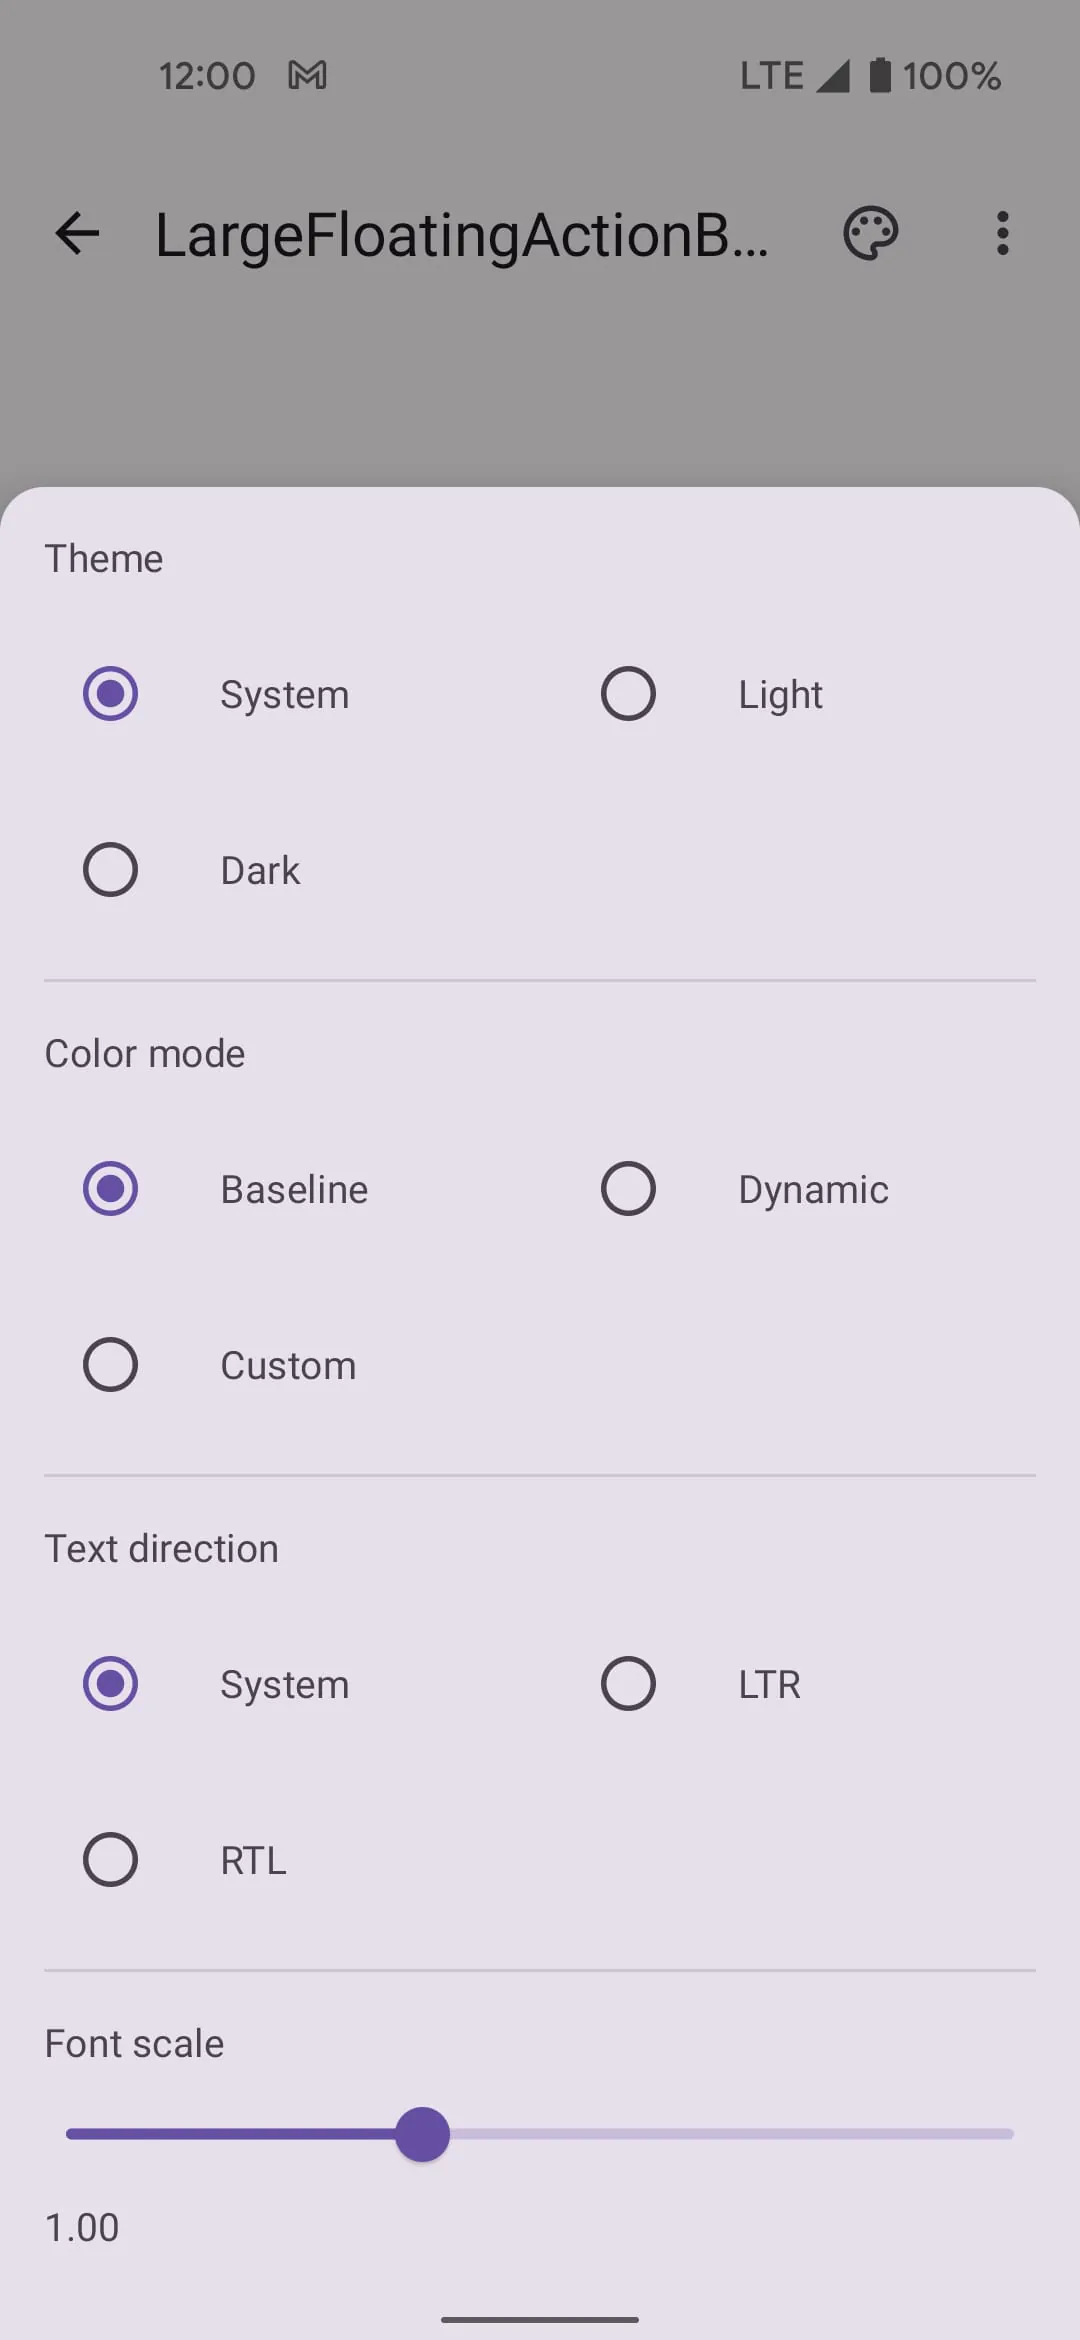Adjust the Font scale slider
1080x2340 pixels.
point(422,2134)
